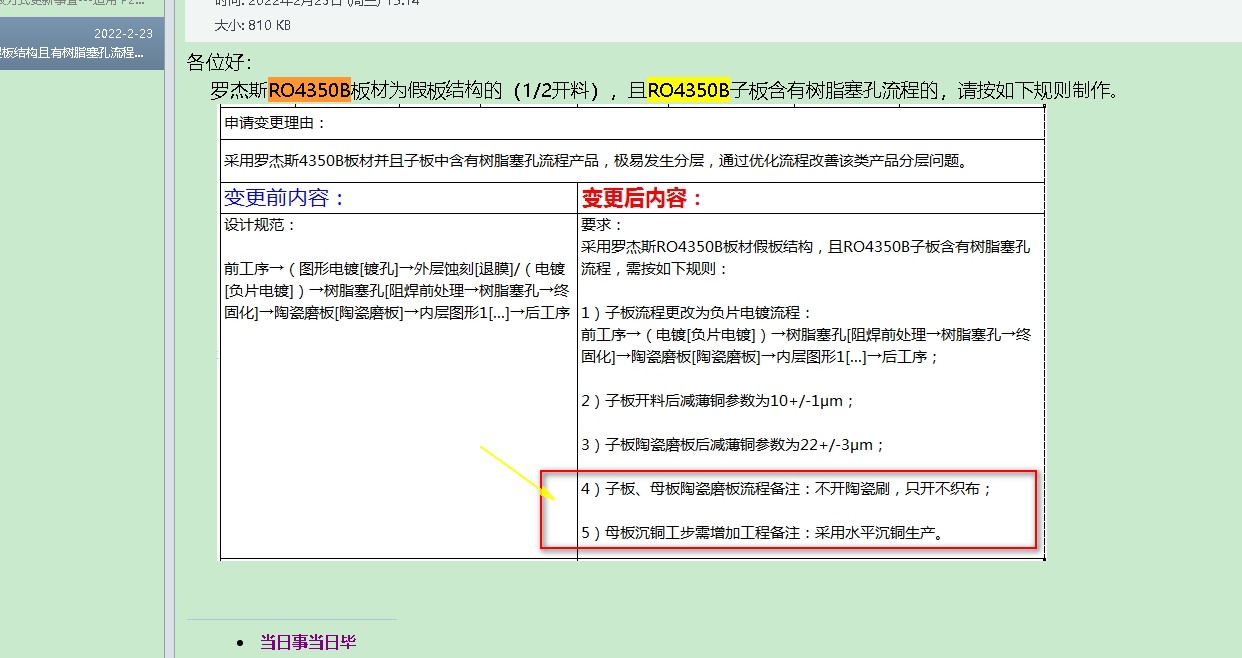Click the red heading '变更后内容:'
Viewport: 1242px width, 658px height.
click(644, 198)
